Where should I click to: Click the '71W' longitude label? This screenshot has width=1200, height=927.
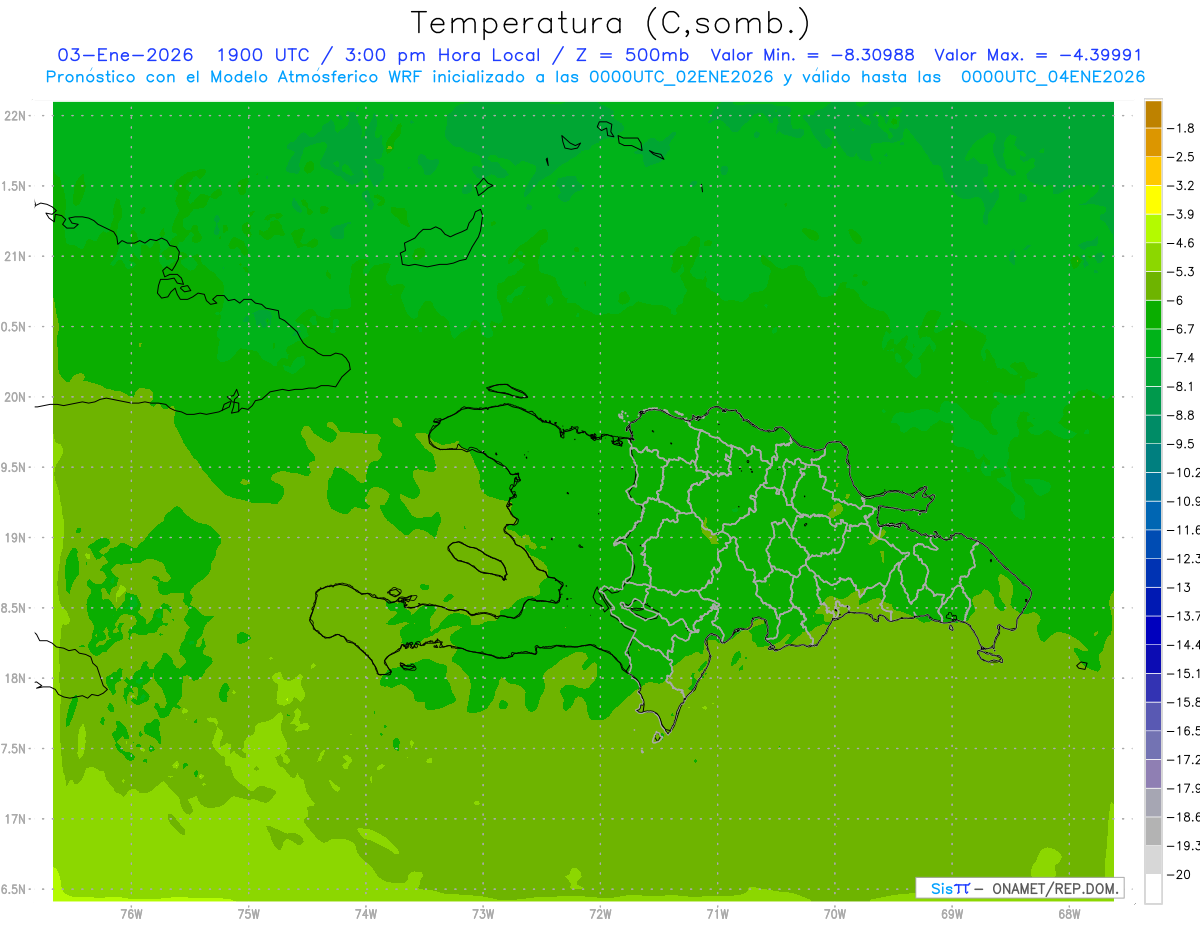[x=717, y=913]
